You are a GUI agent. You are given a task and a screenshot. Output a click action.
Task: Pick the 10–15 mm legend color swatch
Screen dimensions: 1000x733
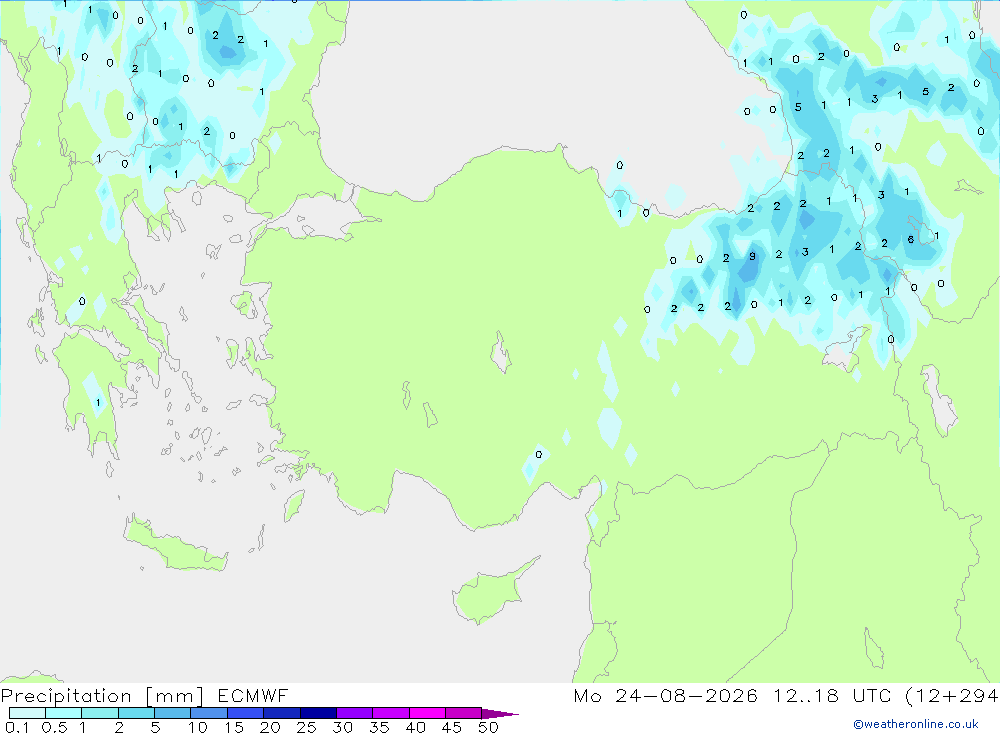209,713
